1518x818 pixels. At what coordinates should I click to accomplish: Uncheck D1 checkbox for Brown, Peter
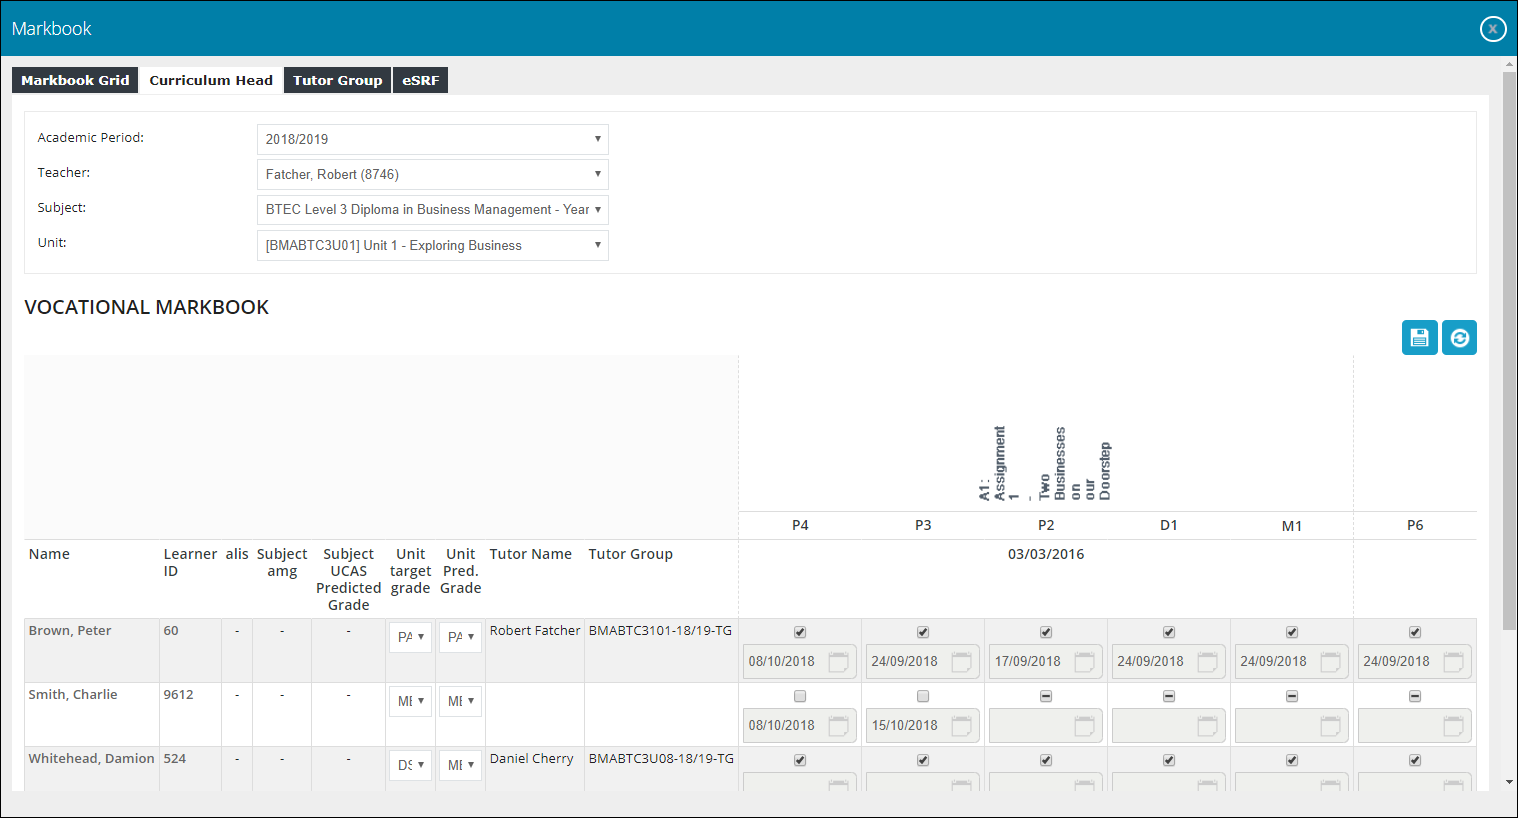point(1169,632)
